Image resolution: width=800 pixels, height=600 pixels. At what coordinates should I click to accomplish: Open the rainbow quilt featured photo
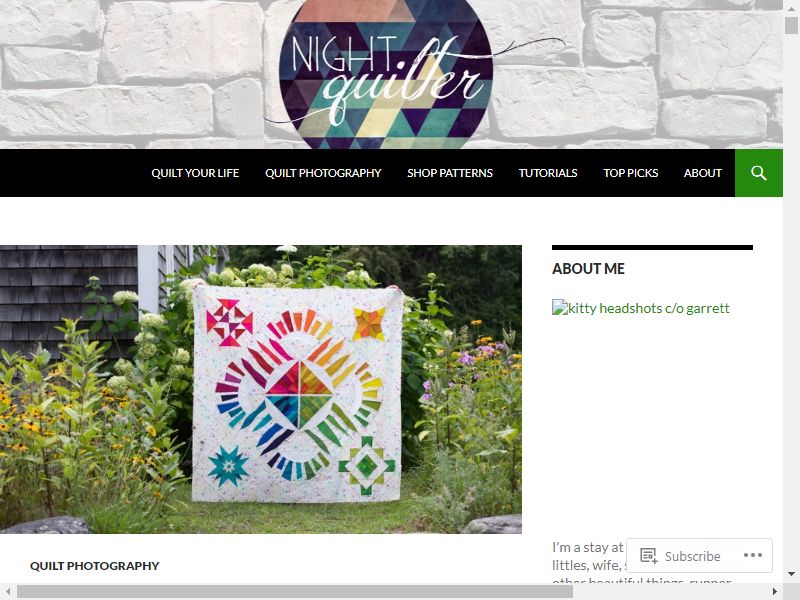click(x=261, y=389)
